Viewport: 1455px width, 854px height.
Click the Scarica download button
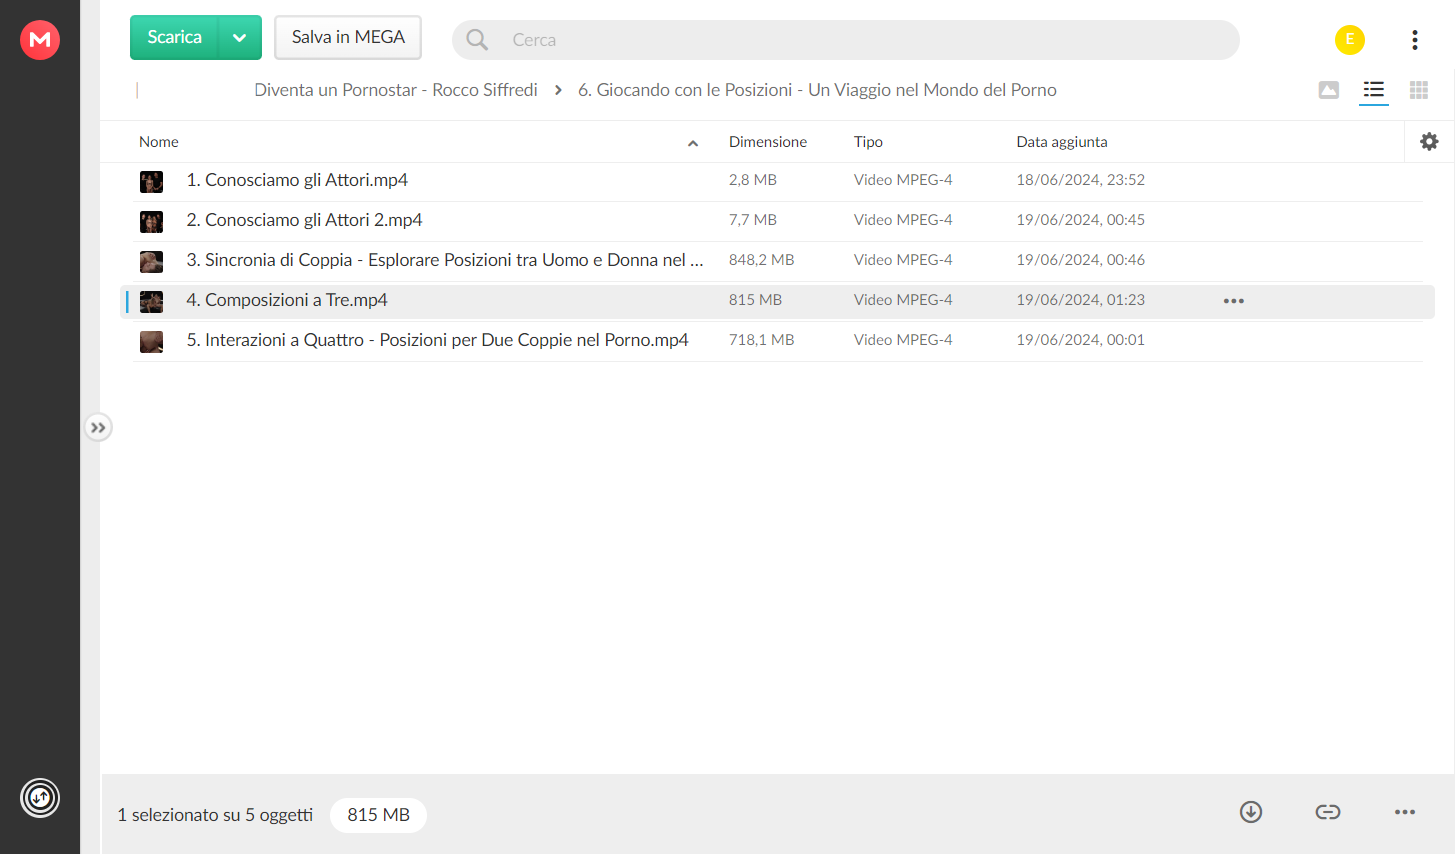click(x=175, y=38)
